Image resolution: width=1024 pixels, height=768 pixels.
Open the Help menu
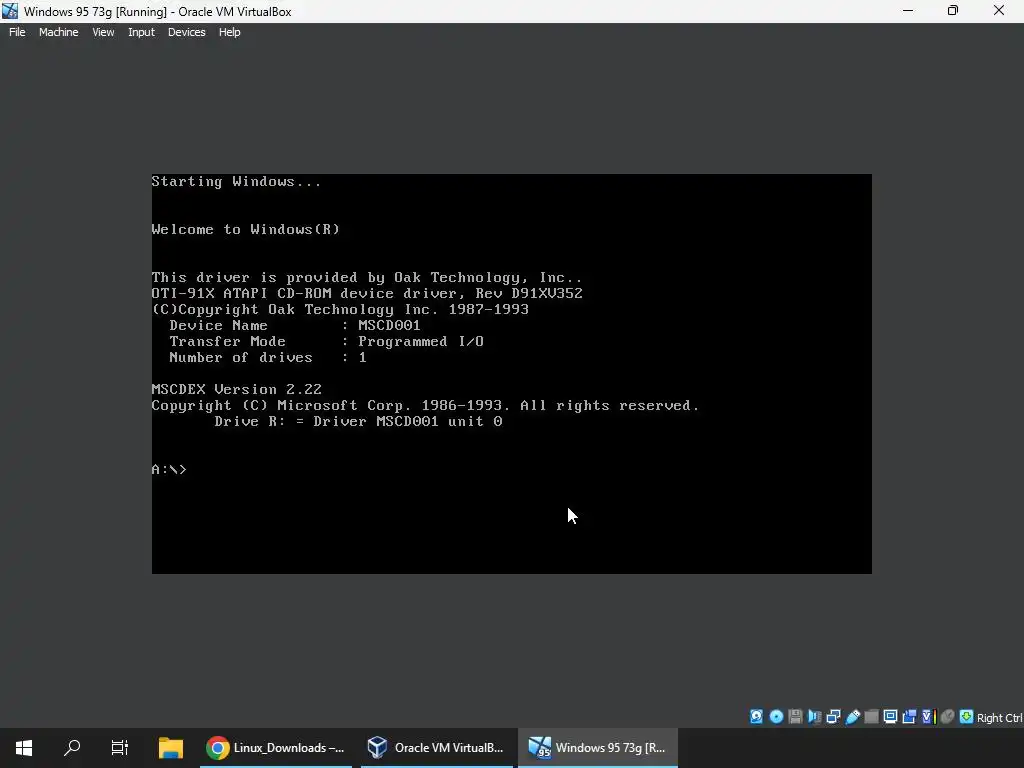point(229,32)
